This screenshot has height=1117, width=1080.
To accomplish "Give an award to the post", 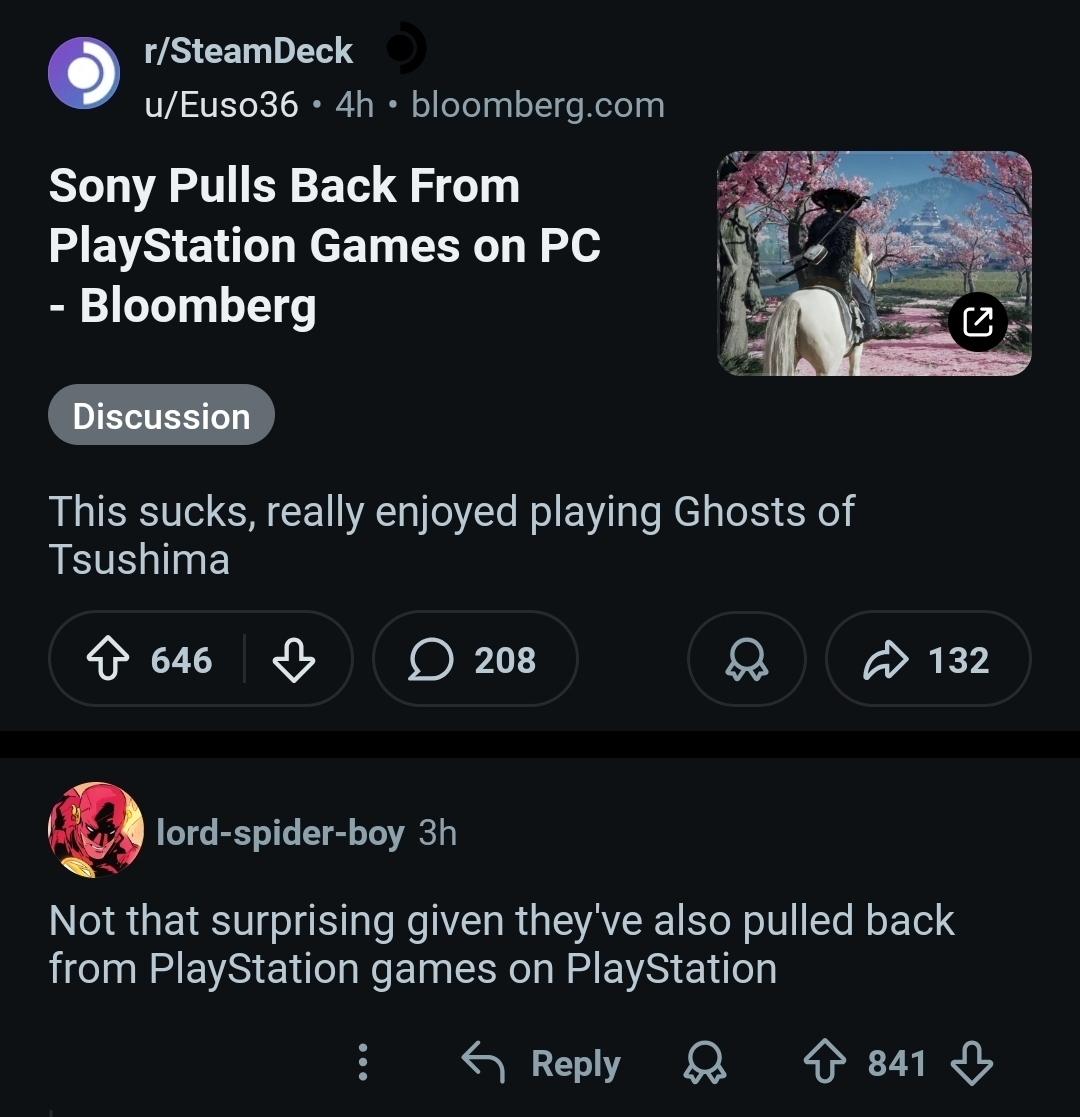I will (x=746, y=660).
